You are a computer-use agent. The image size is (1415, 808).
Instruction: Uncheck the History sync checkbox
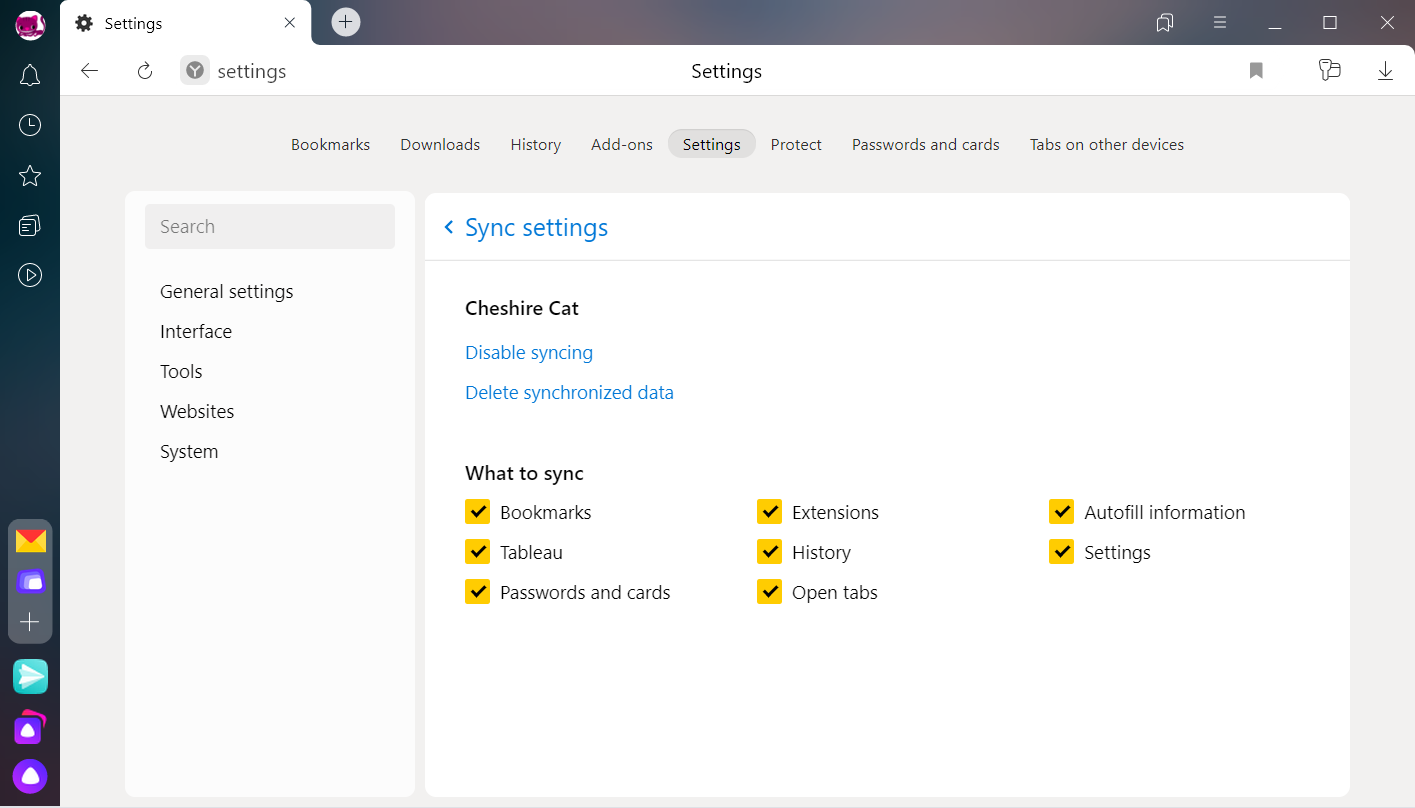pyautogui.click(x=769, y=552)
